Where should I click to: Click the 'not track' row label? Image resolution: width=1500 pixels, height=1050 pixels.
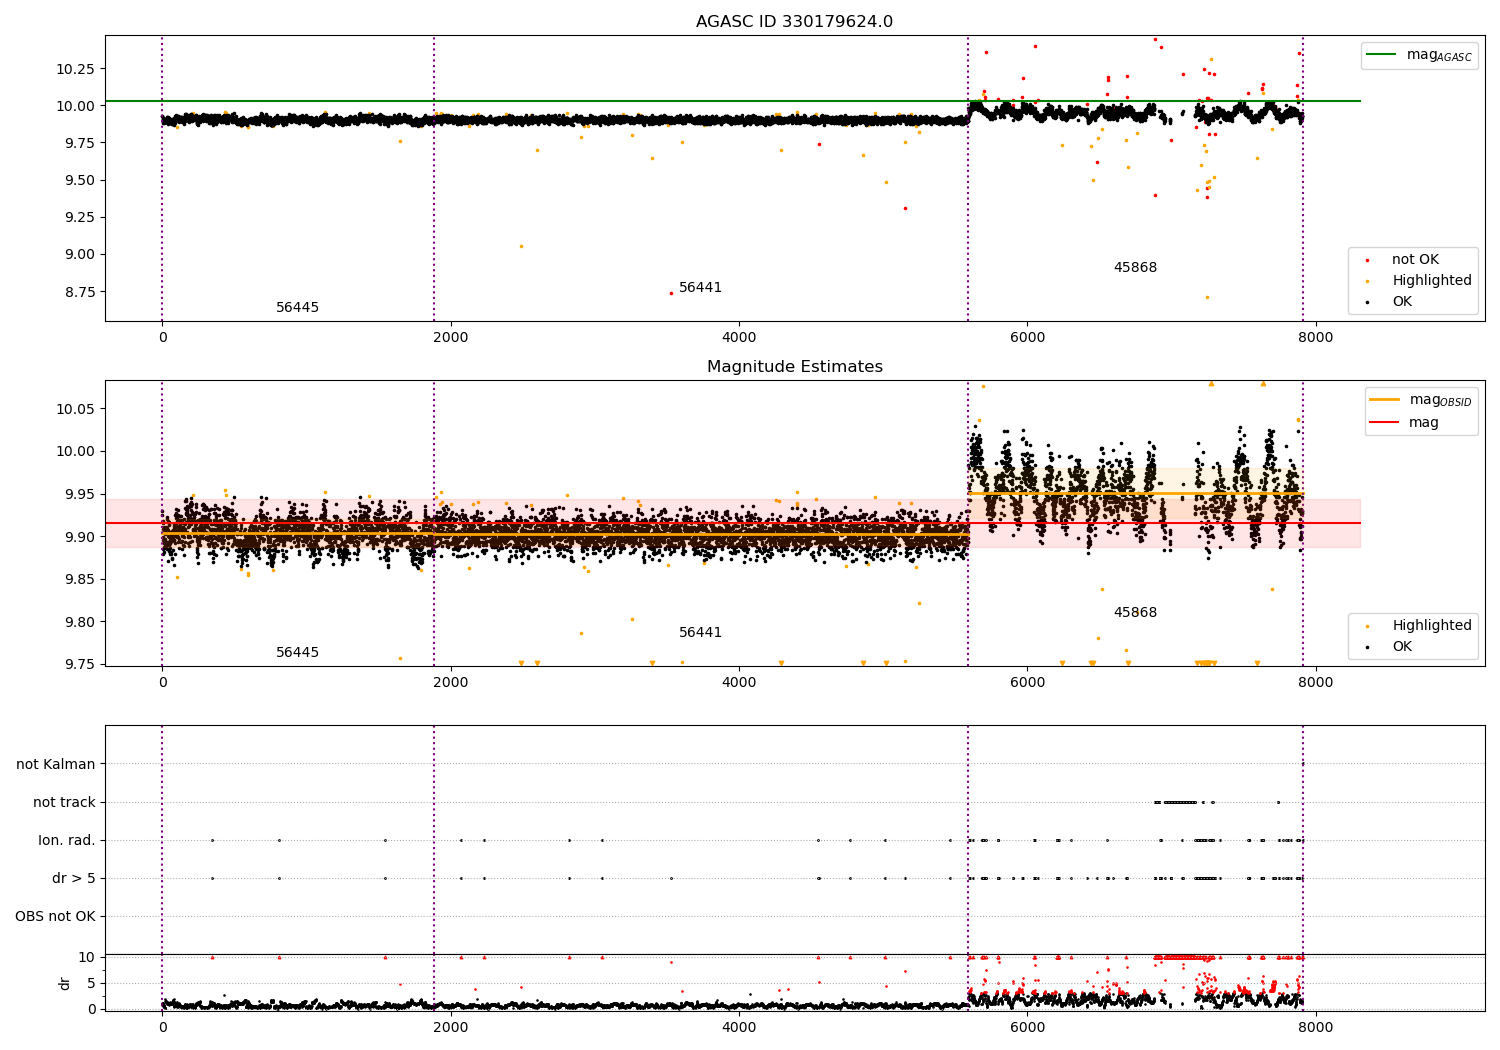pyautogui.click(x=64, y=802)
